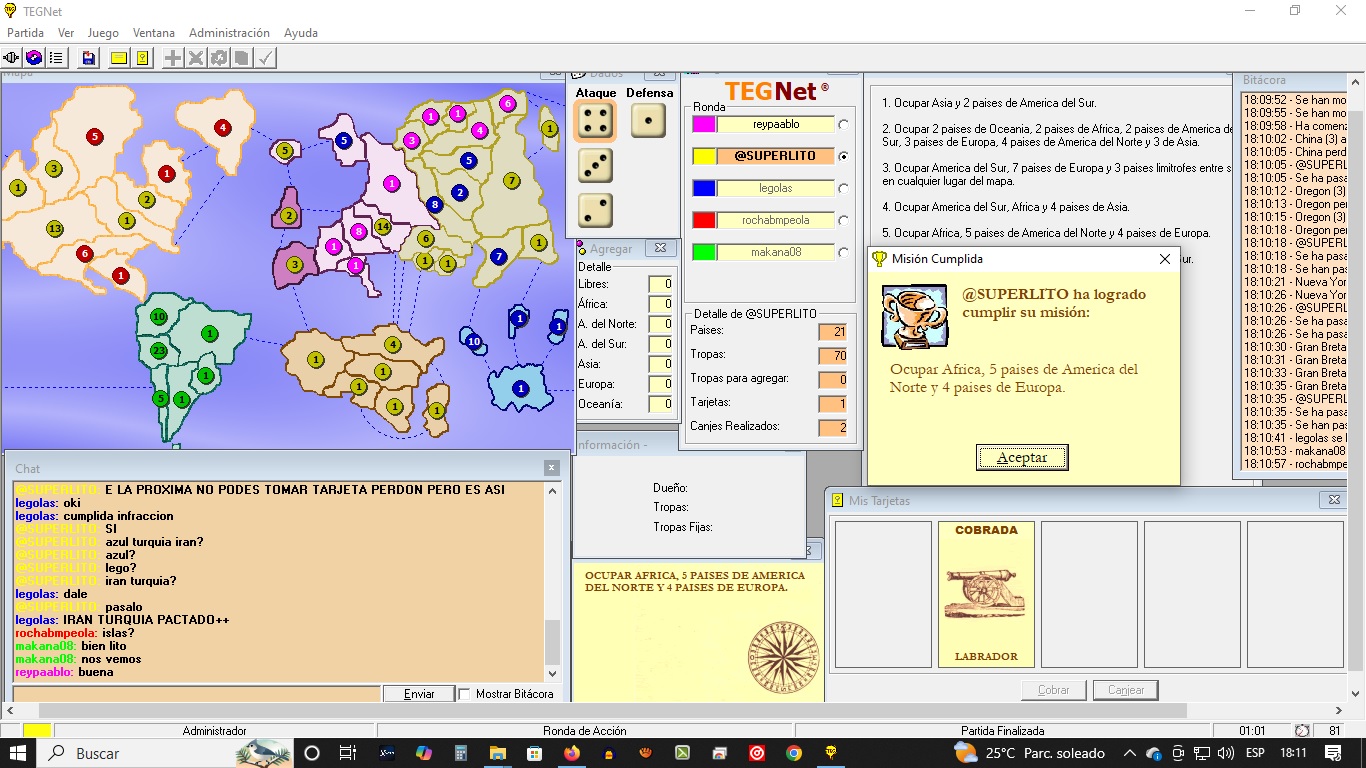Click the top attack die showing six
This screenshot has width=1366, height=768.
596,122
